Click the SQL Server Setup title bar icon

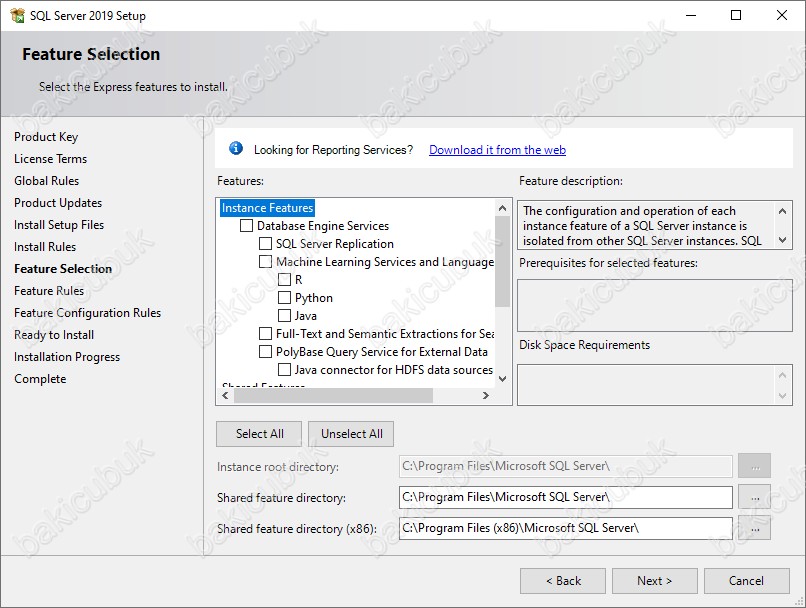(x=17, y=15)
